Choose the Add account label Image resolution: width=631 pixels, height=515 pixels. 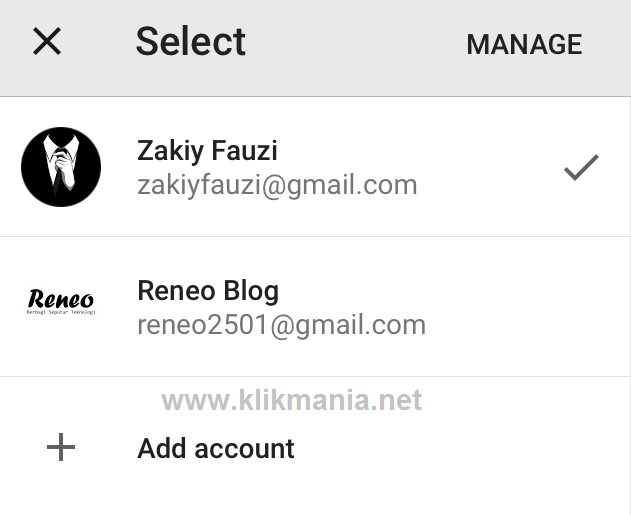216,448
